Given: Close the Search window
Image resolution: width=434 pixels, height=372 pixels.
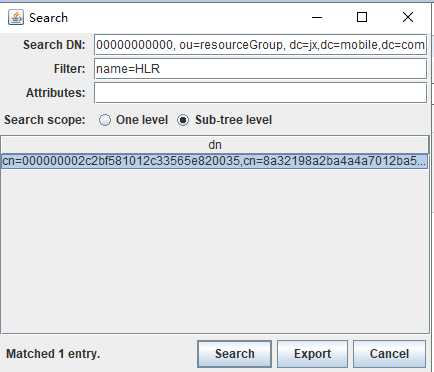Looking at the screenshot, I should pos(408,17).
